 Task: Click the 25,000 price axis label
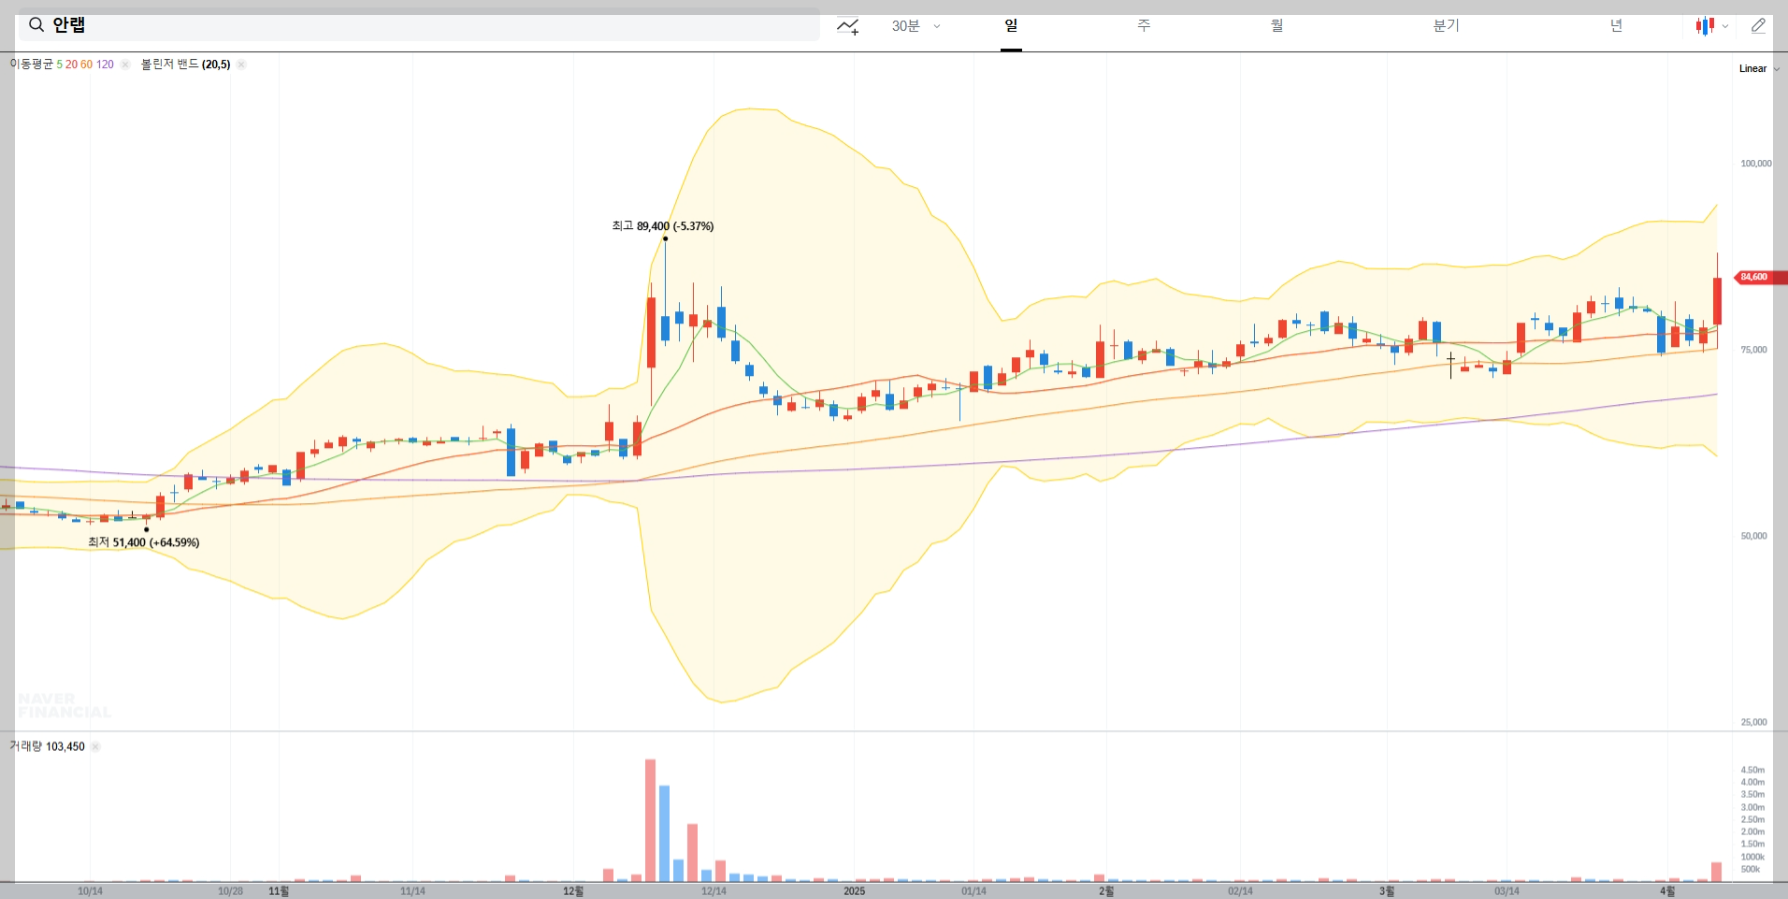tap(1753, 722)
